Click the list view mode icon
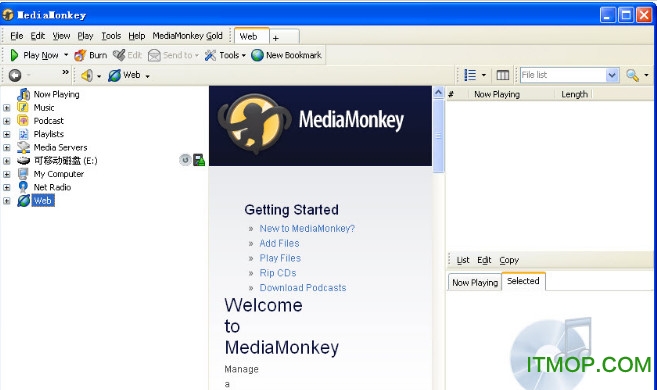 (x=470, y=75)
